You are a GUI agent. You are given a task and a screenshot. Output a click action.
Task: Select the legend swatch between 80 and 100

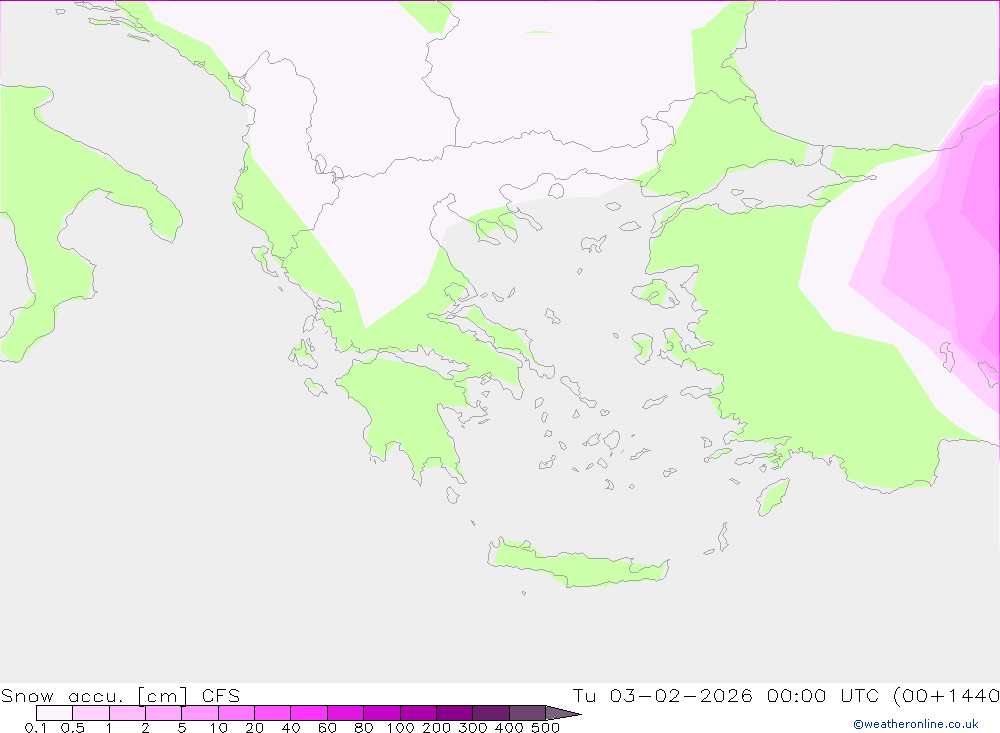tap(381, 713)
